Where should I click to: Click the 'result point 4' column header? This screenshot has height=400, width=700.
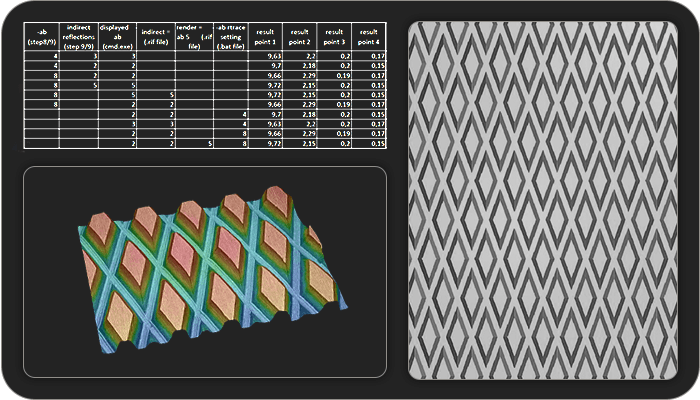pyautogui.click(x=369, y=37)
